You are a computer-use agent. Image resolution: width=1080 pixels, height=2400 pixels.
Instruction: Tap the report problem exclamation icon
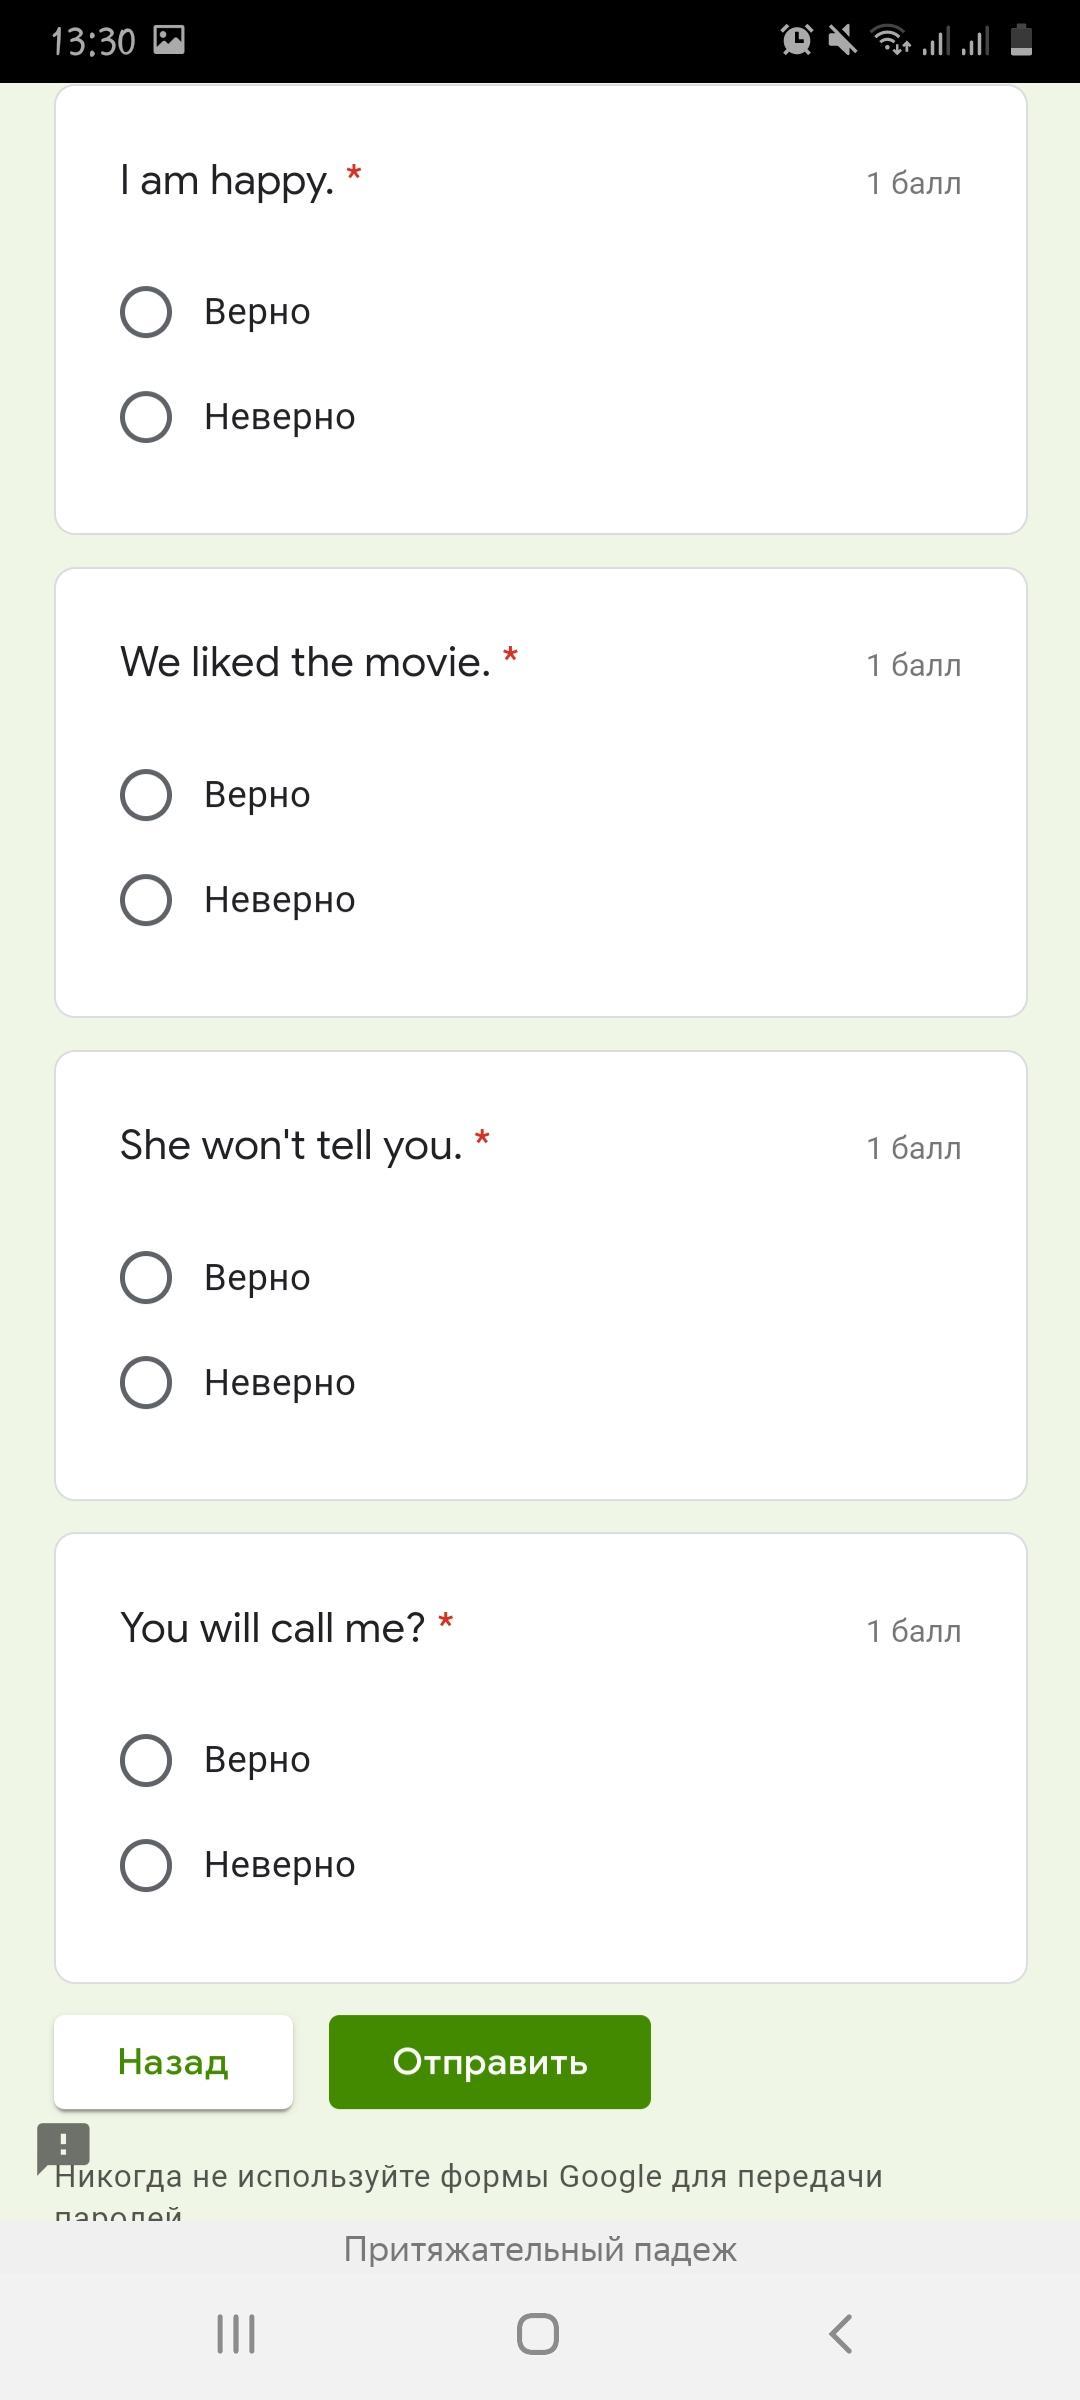tap(63, 2146)
